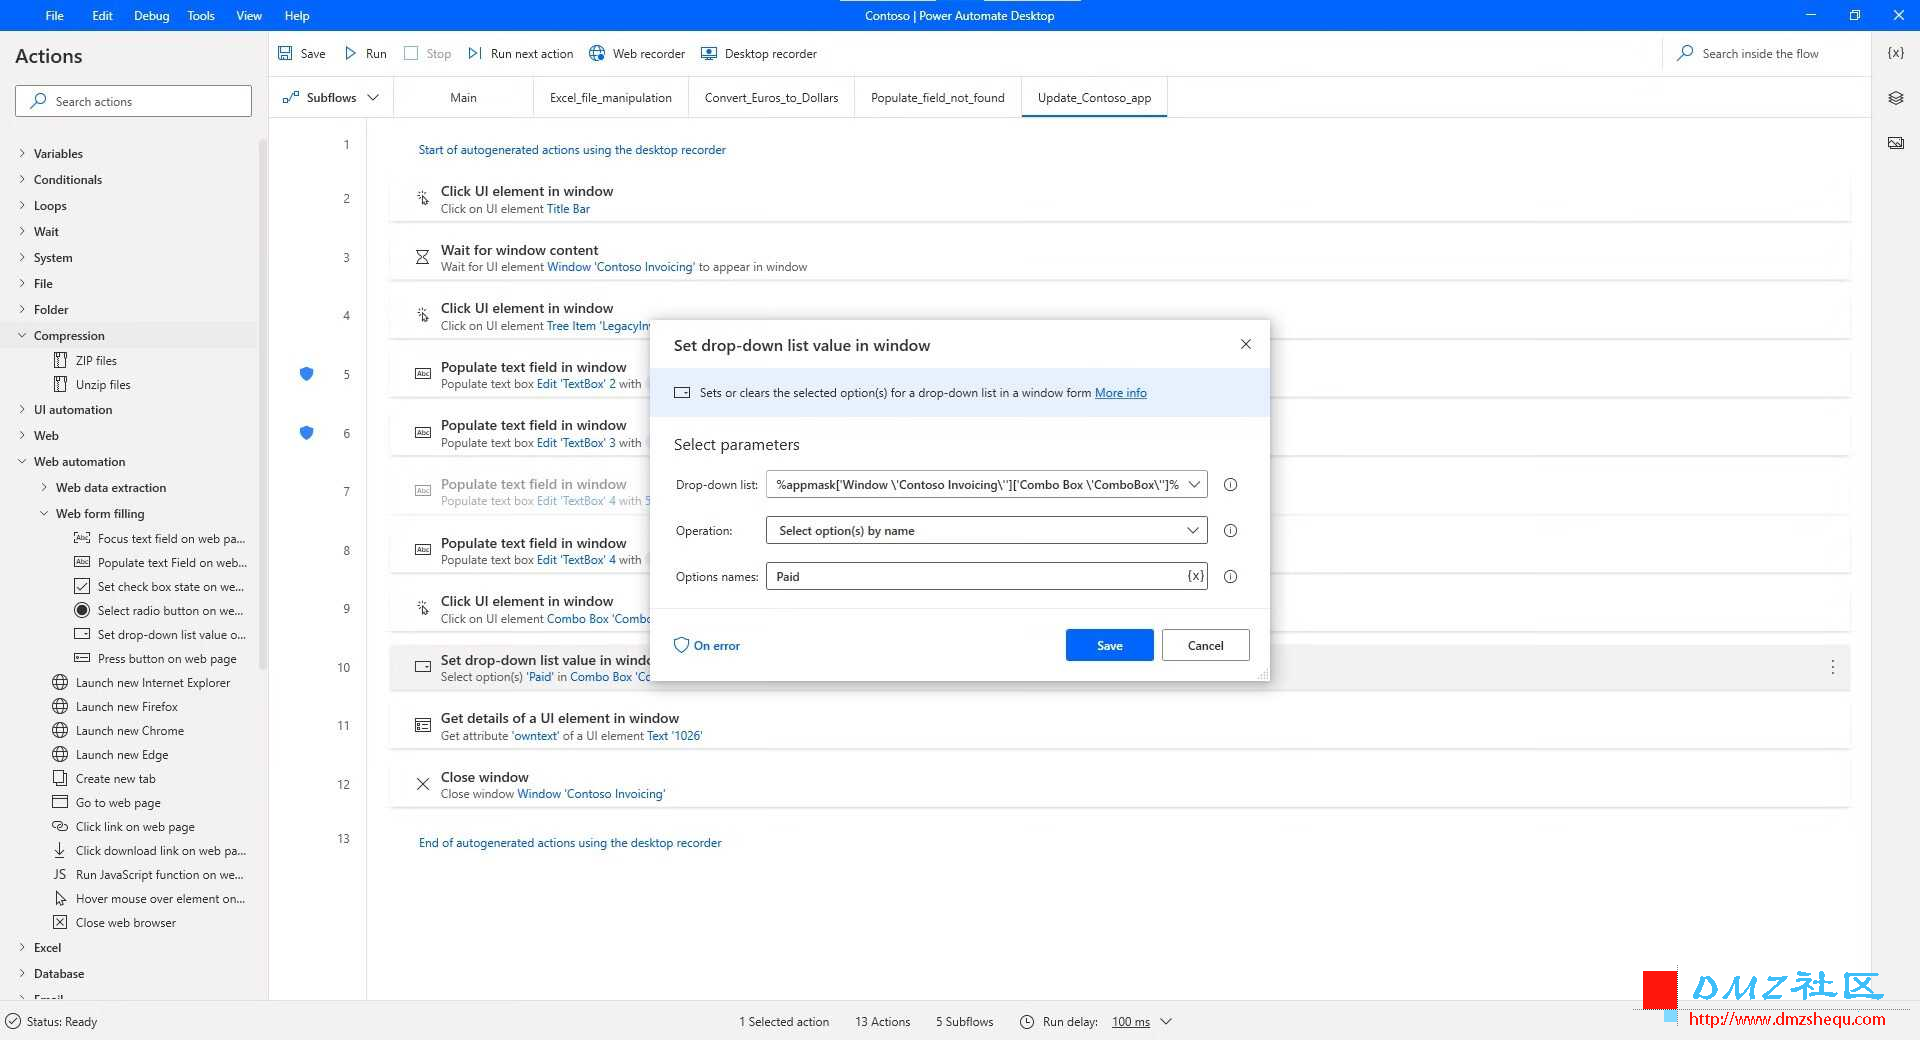Open the Run delay dropdown arrow
This screenshot has width=1920, height=1040.
[1166, 1022]
